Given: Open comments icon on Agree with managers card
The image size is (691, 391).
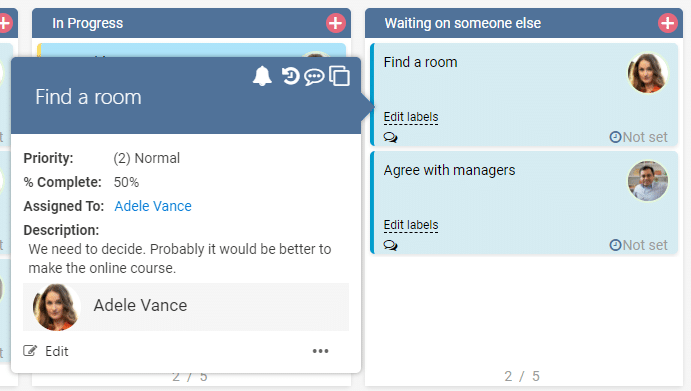Looking at the screenshot, I should [x=390, y=245].
